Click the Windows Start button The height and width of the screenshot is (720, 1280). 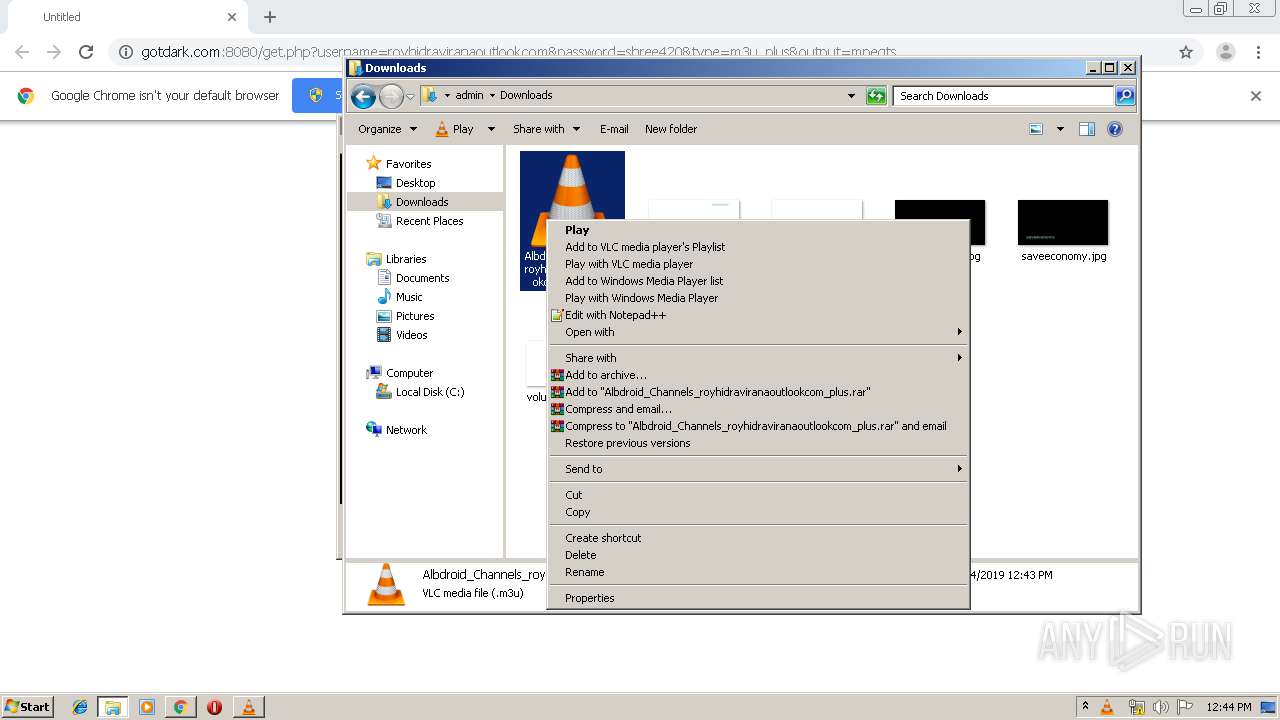27,707
